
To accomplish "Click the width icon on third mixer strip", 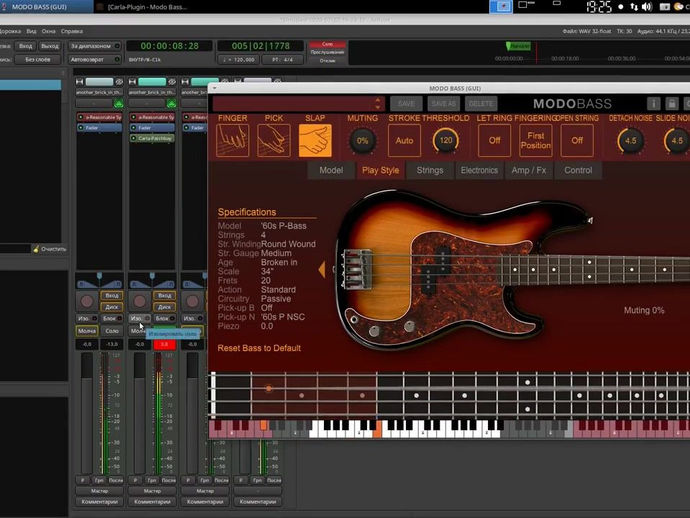I will tap(185, 82).
